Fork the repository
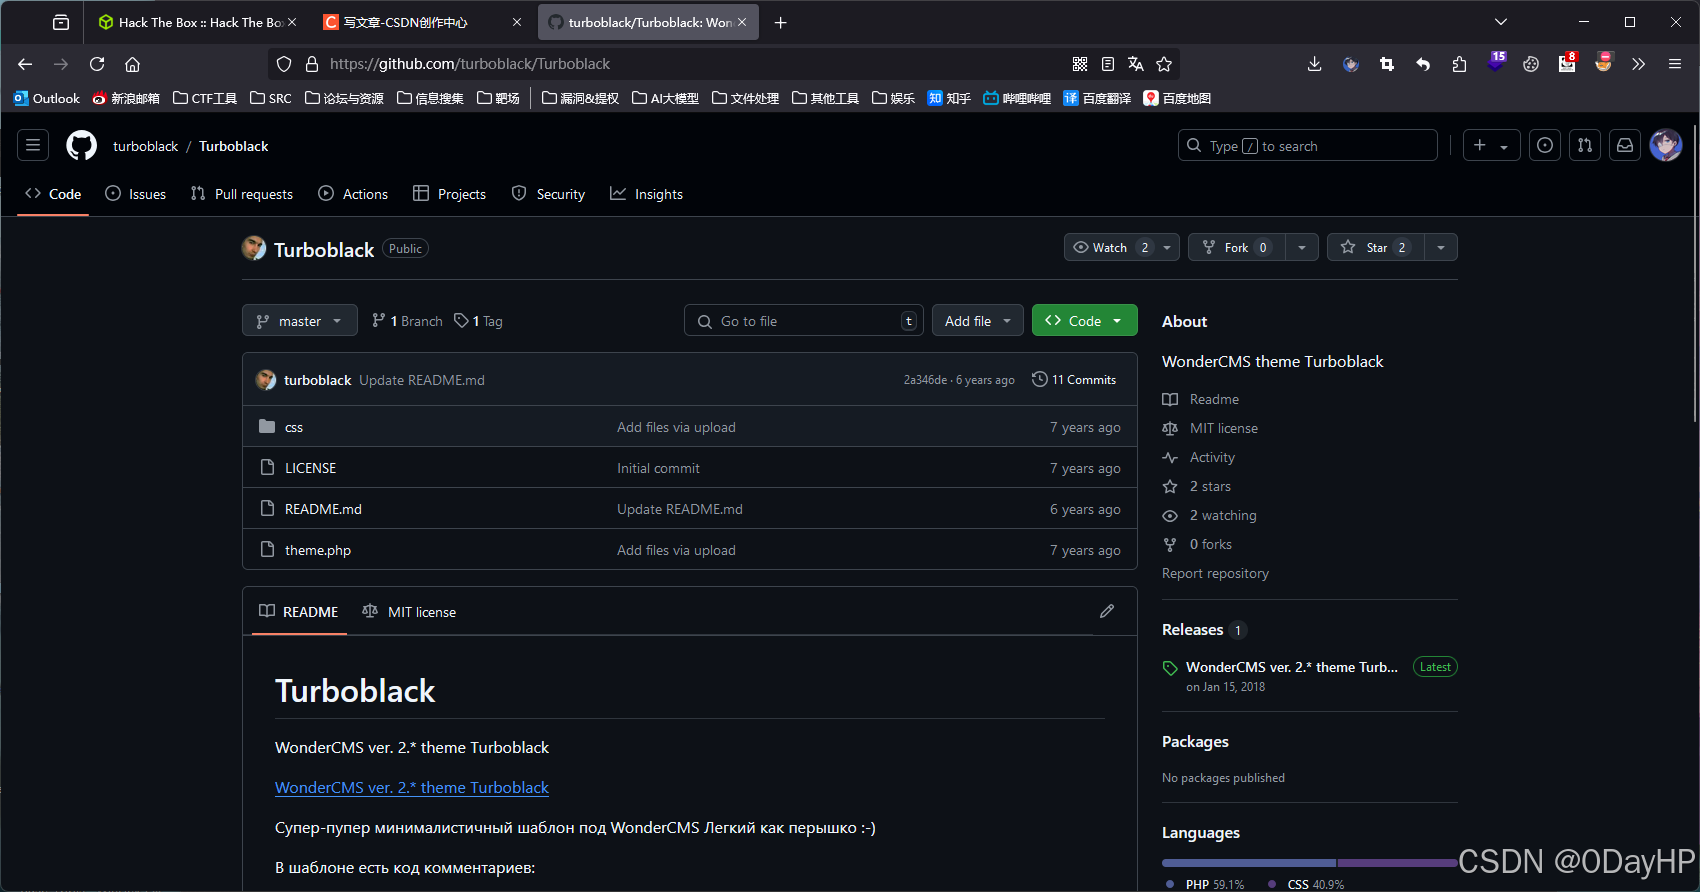1700x892 pixels. (1237, 247)
